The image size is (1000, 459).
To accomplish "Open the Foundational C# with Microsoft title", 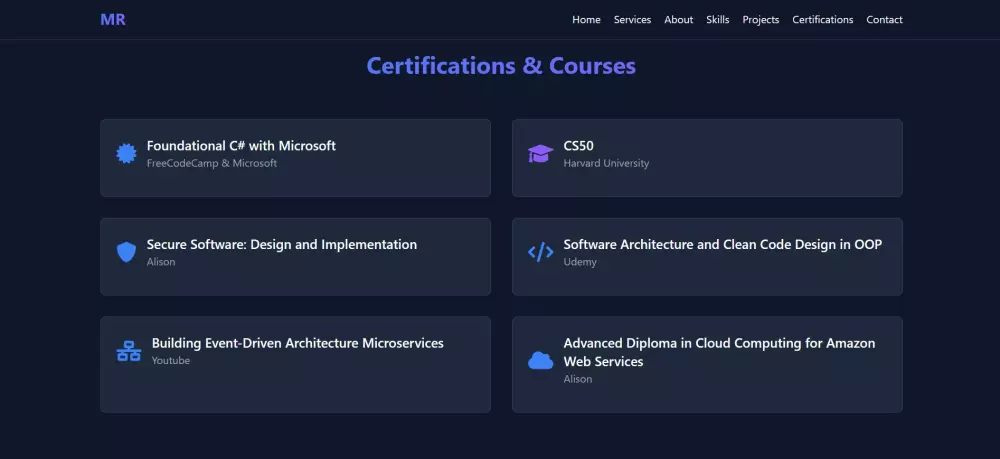I will pyautogui.click(x=241, y=146).
